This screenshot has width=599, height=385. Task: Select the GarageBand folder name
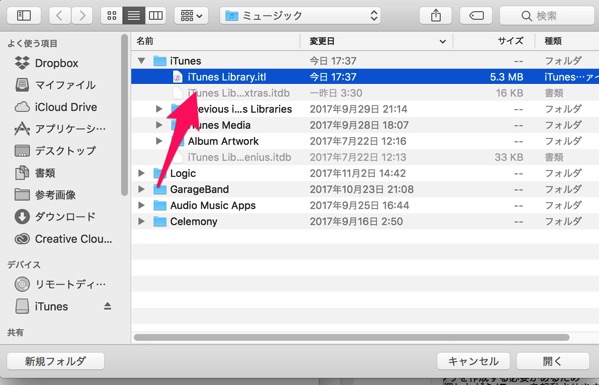pyautogui.click(x=199, y=189)
